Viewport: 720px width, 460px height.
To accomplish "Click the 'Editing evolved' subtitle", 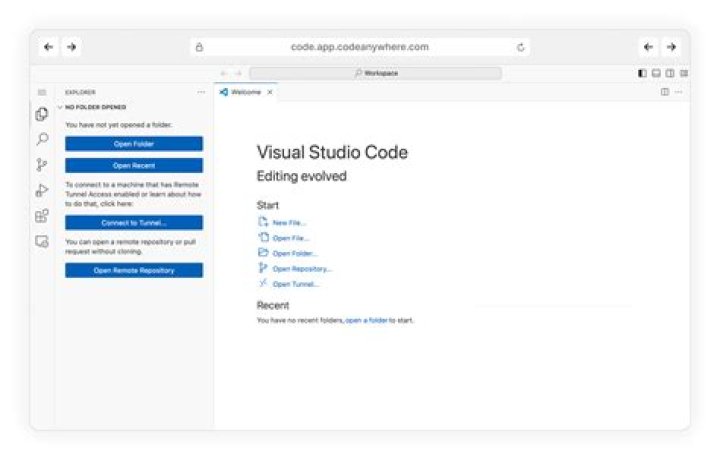I will tap(302, 176).
